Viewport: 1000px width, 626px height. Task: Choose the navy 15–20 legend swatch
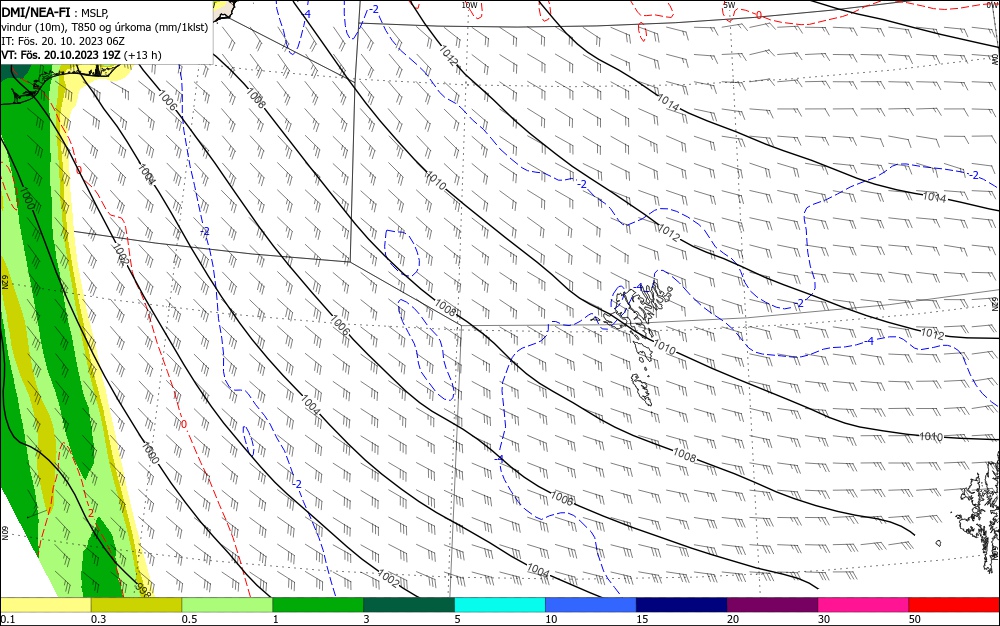[682, 605]
